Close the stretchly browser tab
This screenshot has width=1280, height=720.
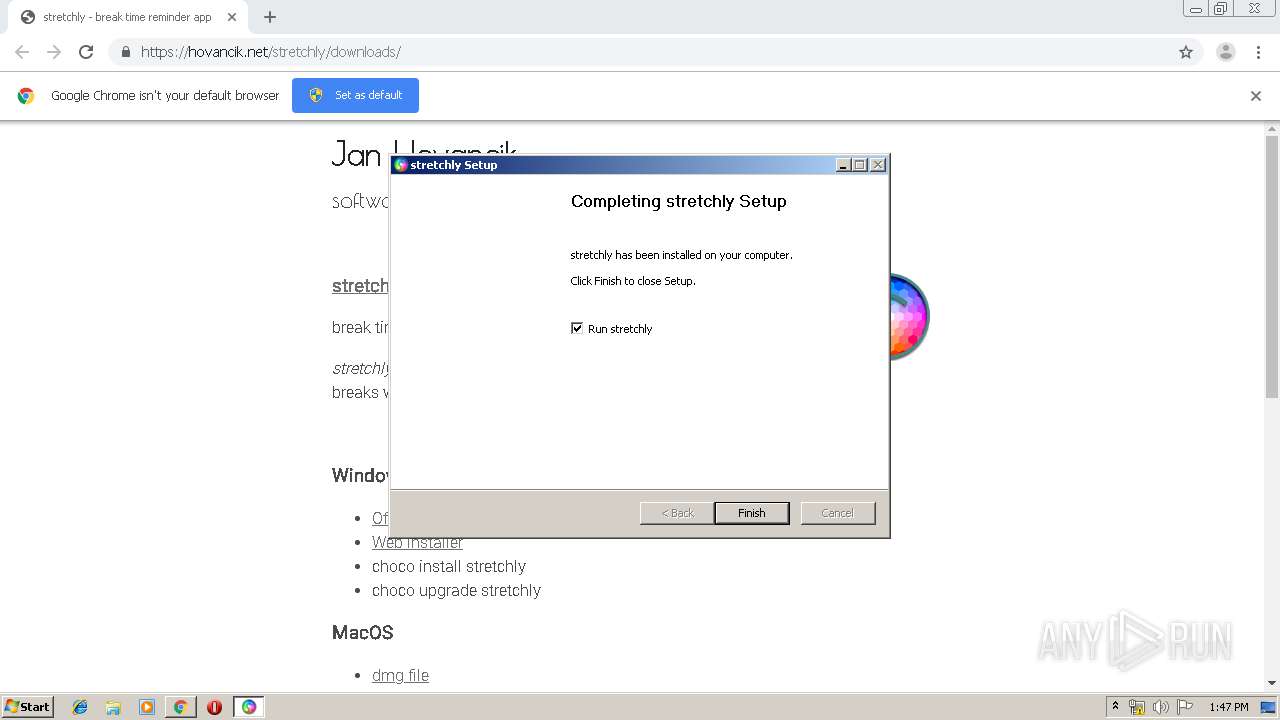(x=232, y=17)
